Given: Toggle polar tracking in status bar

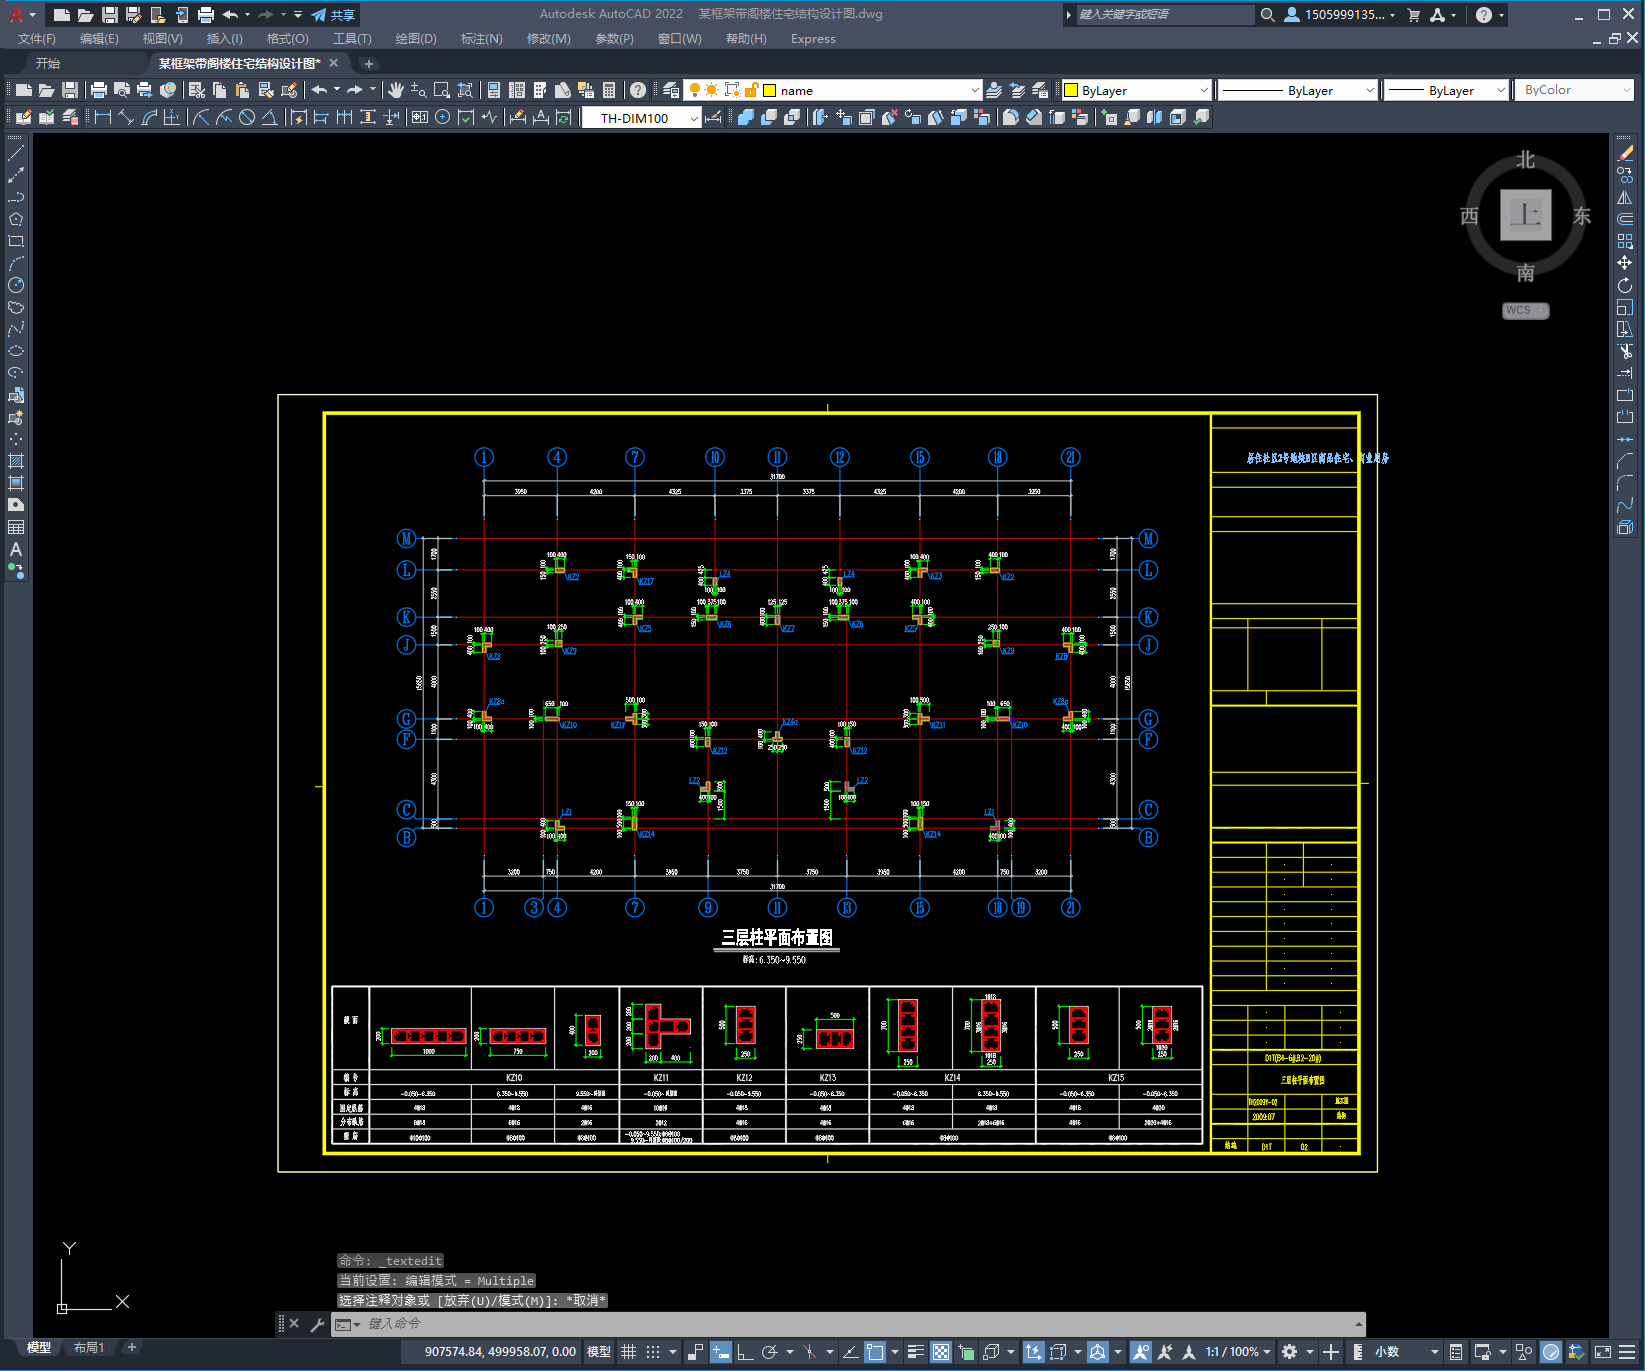Looking at the screenshot, I should [769, 1352].
